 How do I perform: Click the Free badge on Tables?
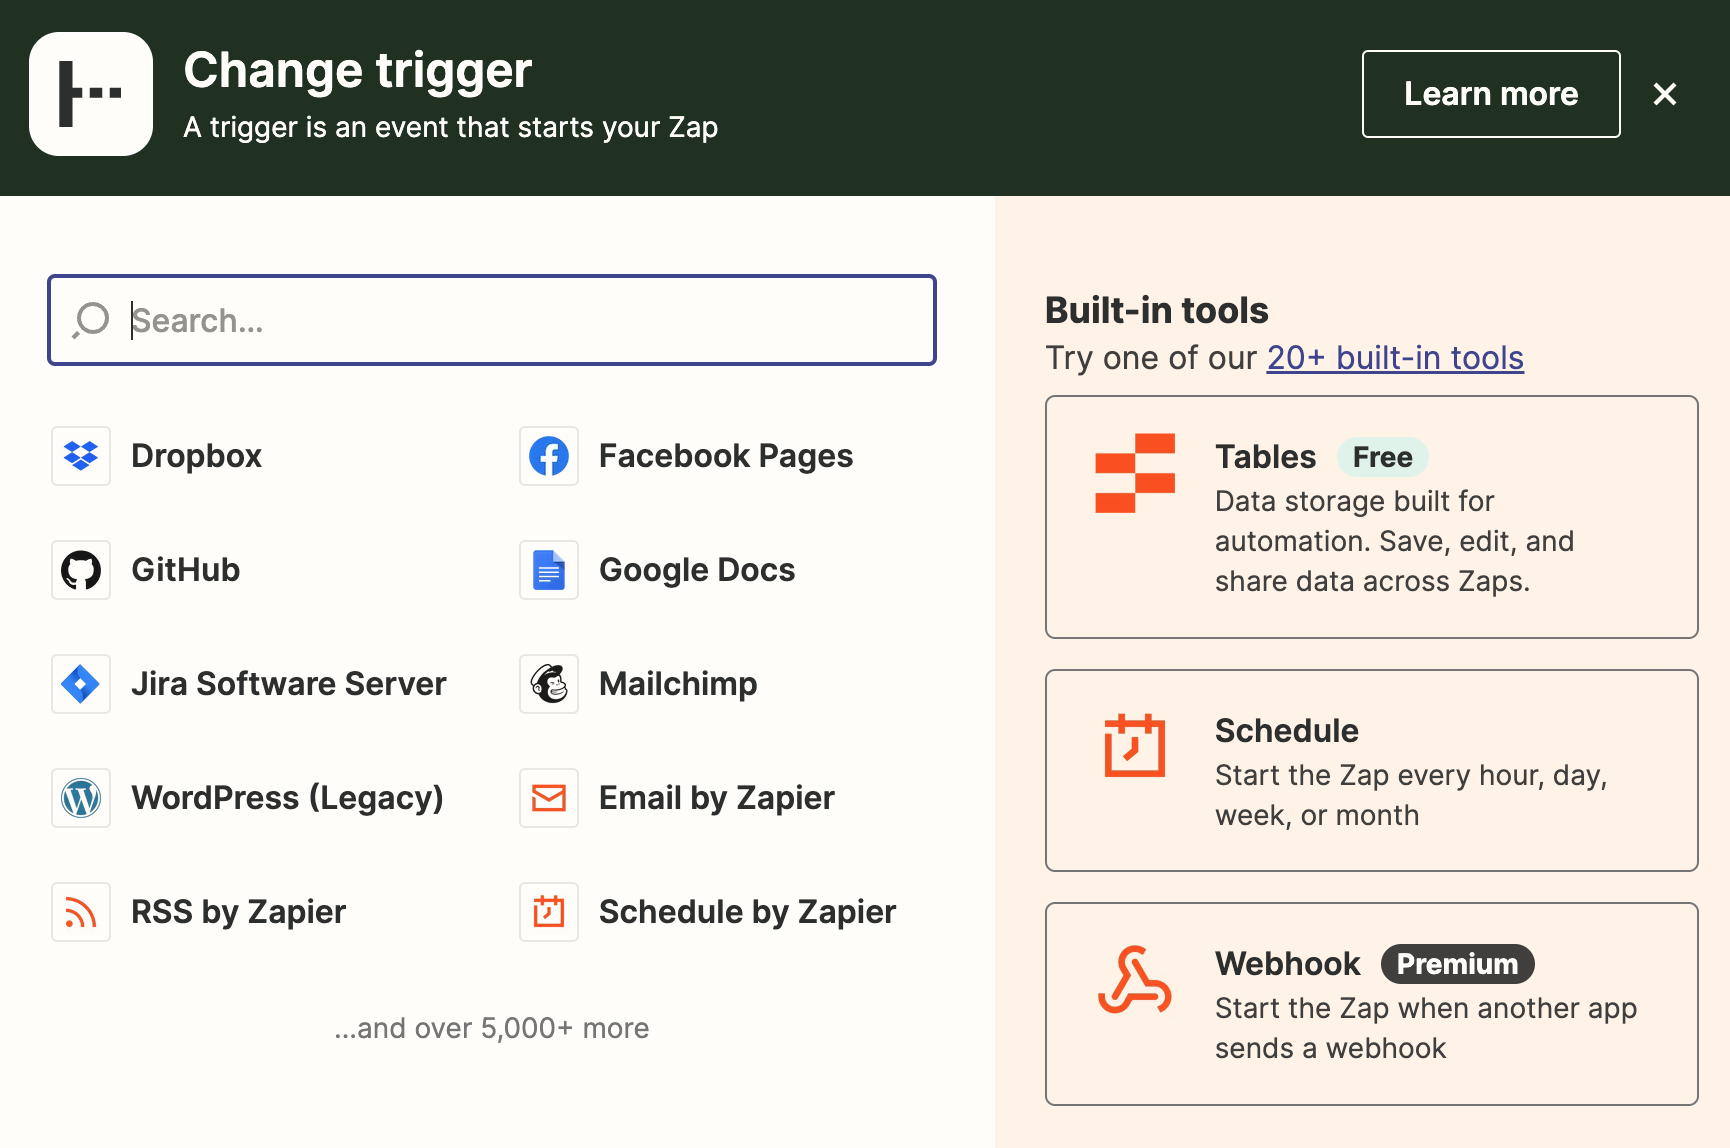click(x=1383, y=457)
